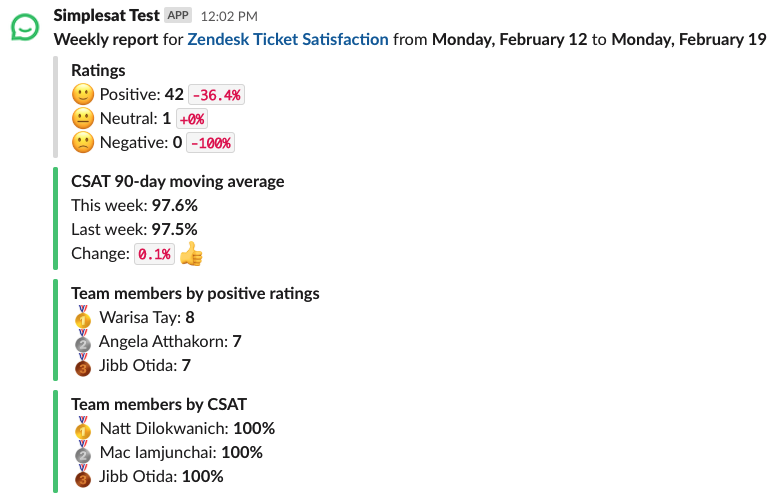The width and height of the screenshot is (777, 496).
Task: Click the Simplesat green chat avatar icon
Action: click(x=25, y=27)
